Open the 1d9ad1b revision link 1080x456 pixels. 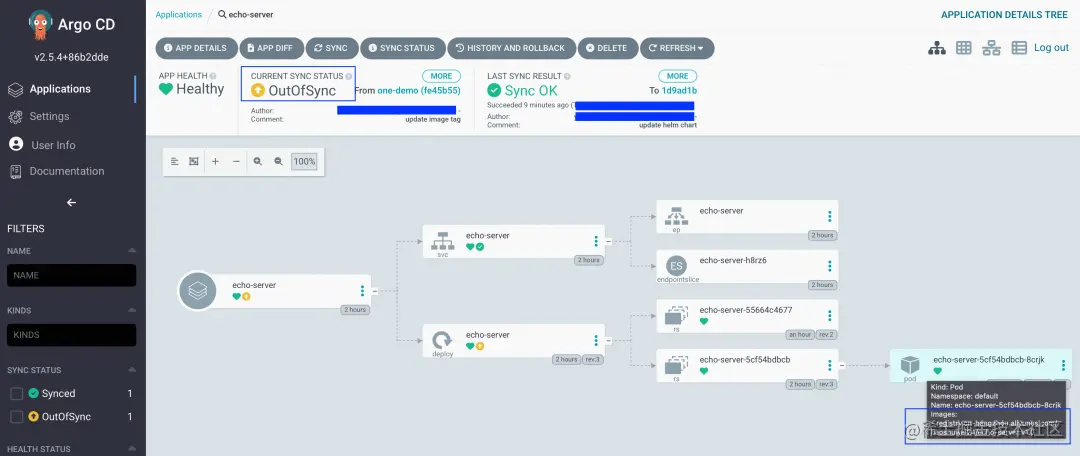click(679, 90)
